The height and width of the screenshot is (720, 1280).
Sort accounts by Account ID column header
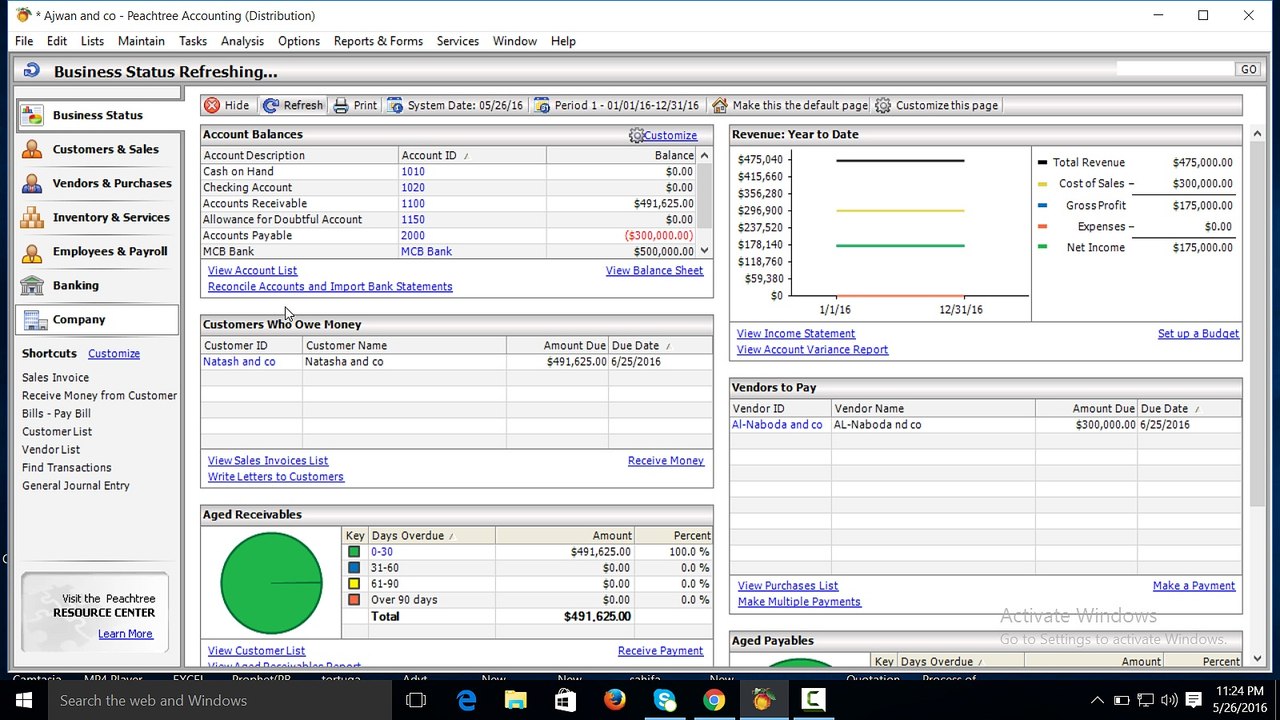[472, 156]
